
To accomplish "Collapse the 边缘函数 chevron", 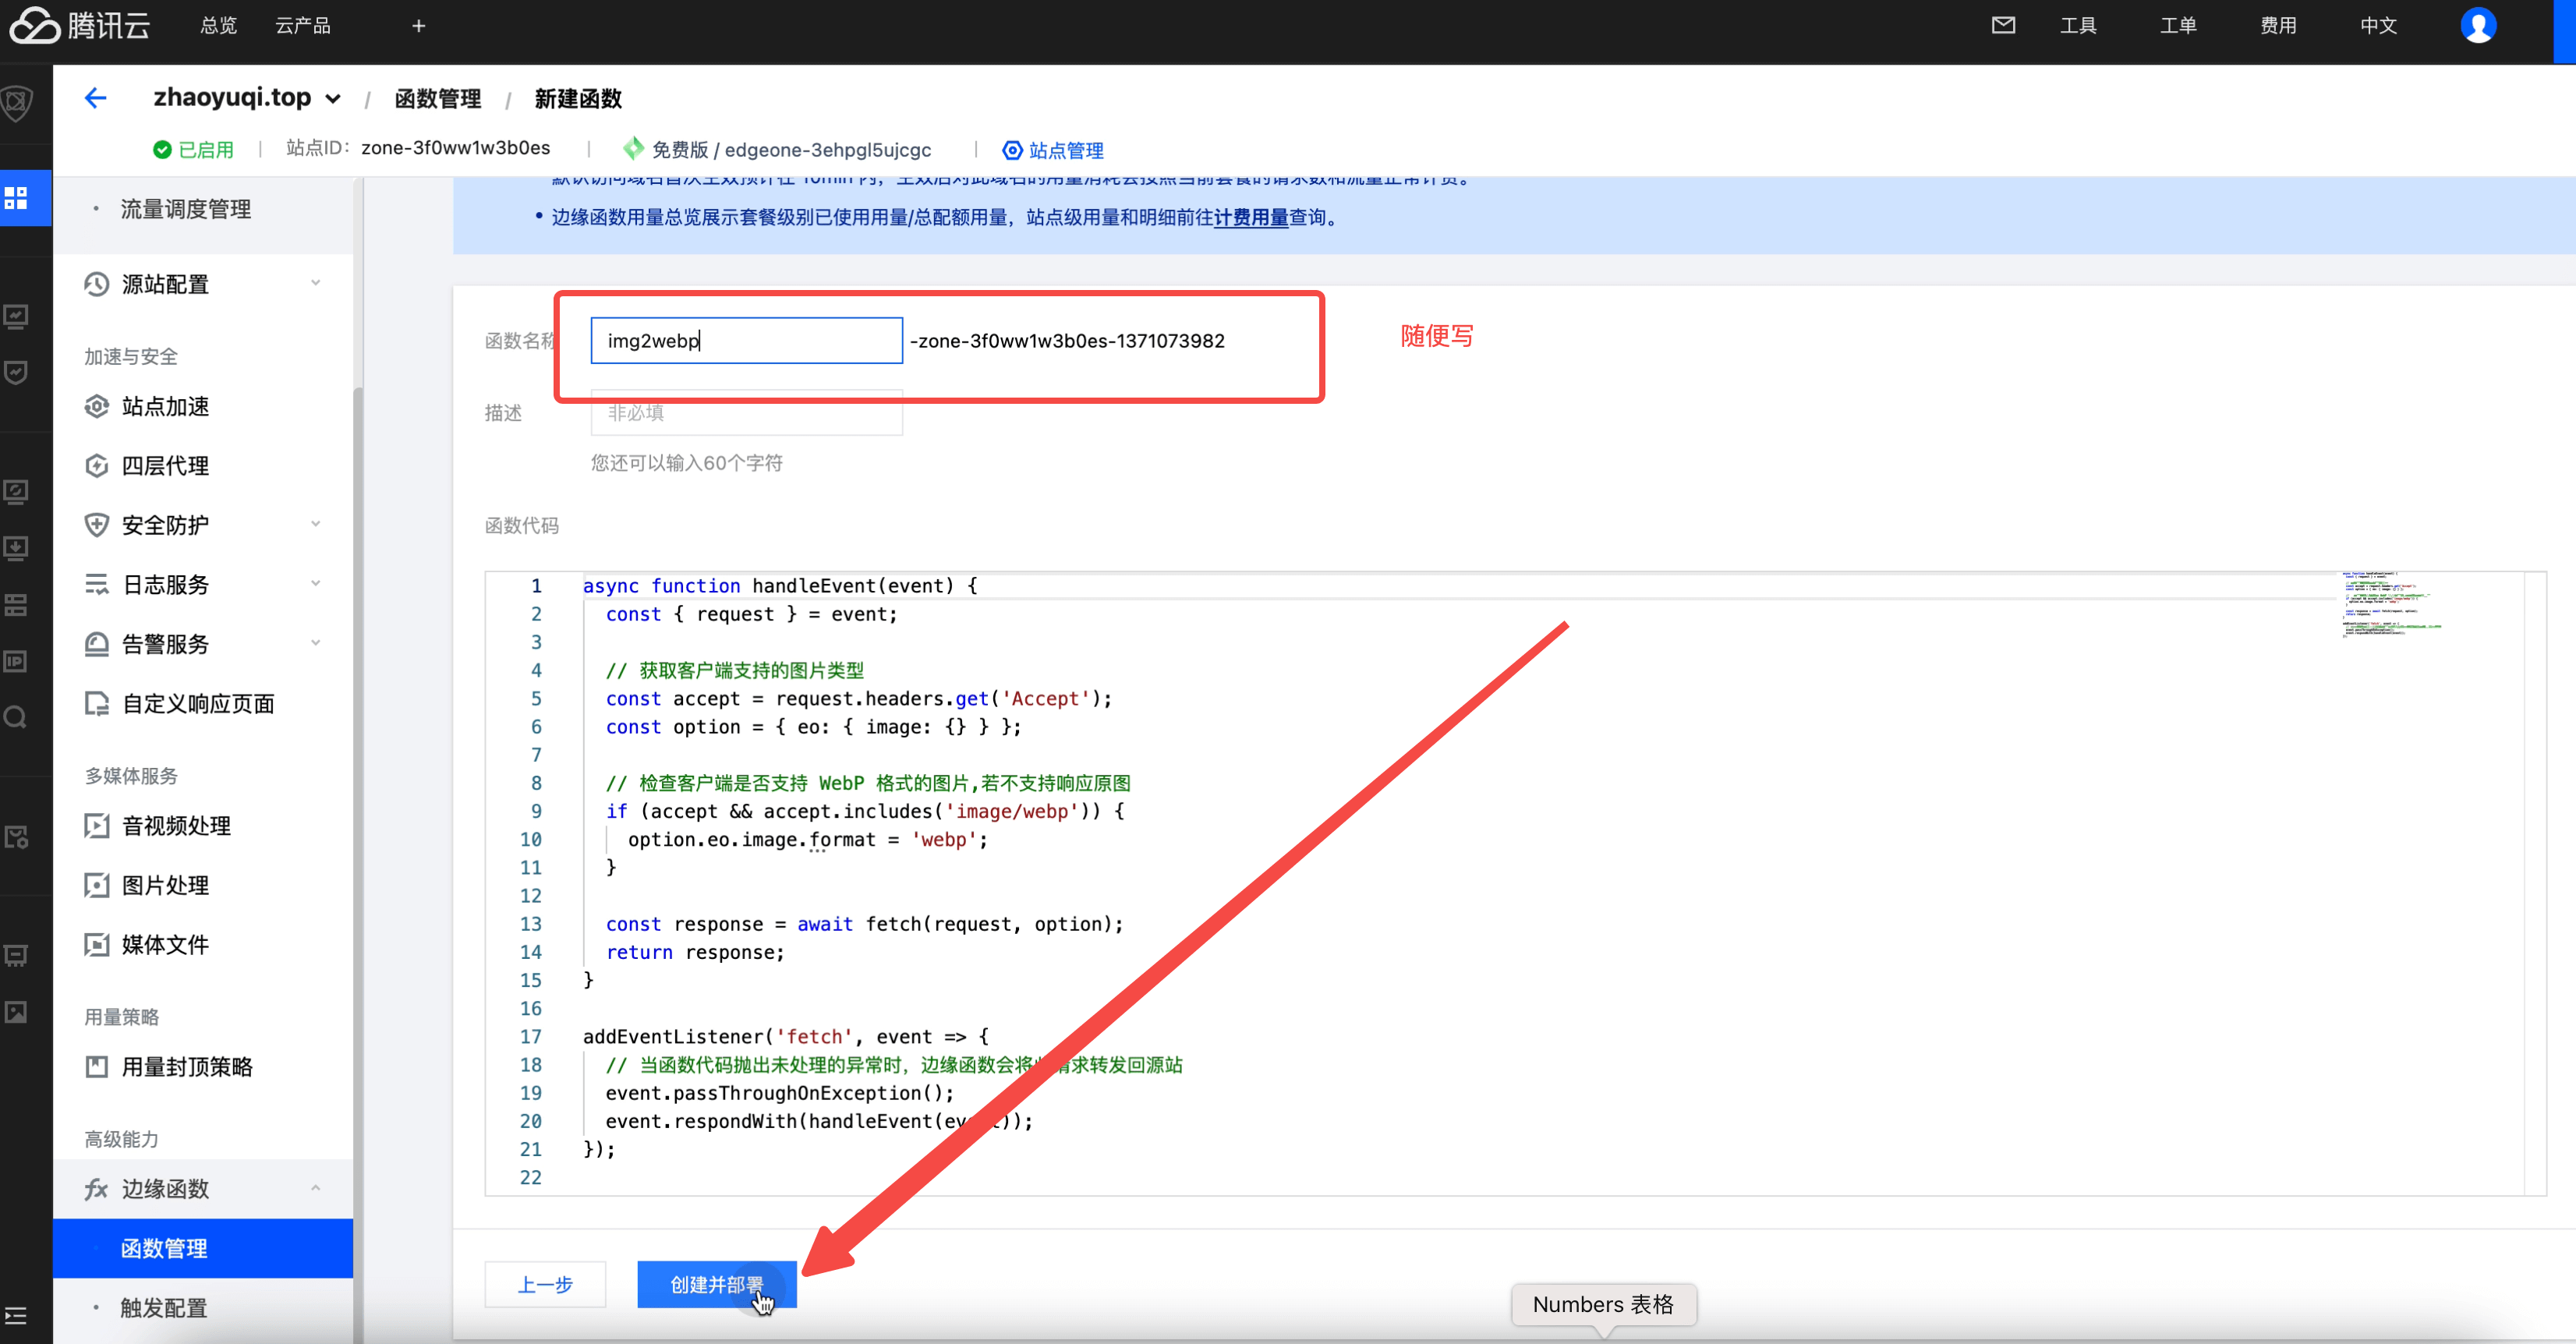I will [x=316, y=1188].
